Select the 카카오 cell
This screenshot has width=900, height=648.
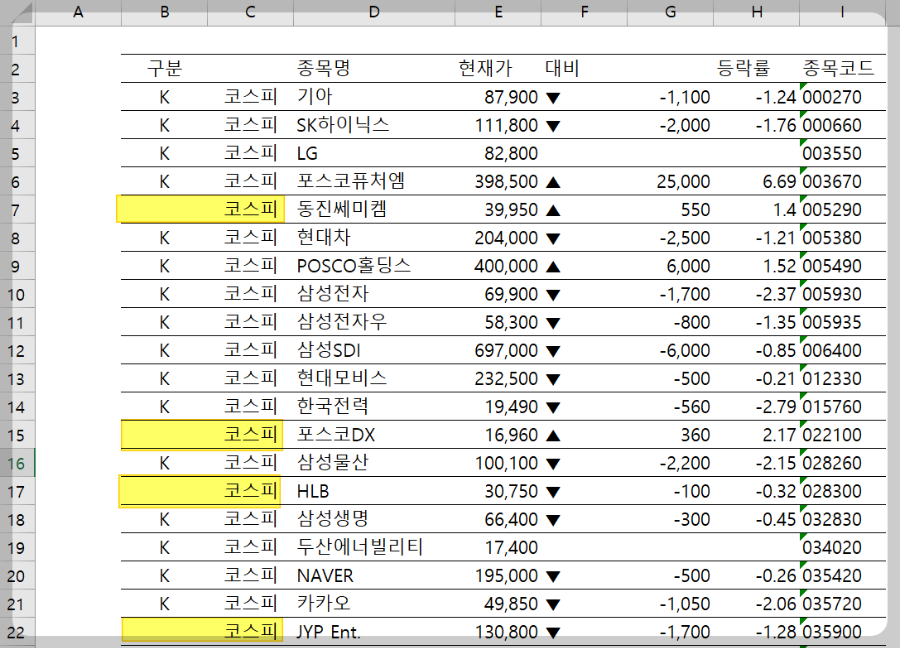click(x=374, y=604)
